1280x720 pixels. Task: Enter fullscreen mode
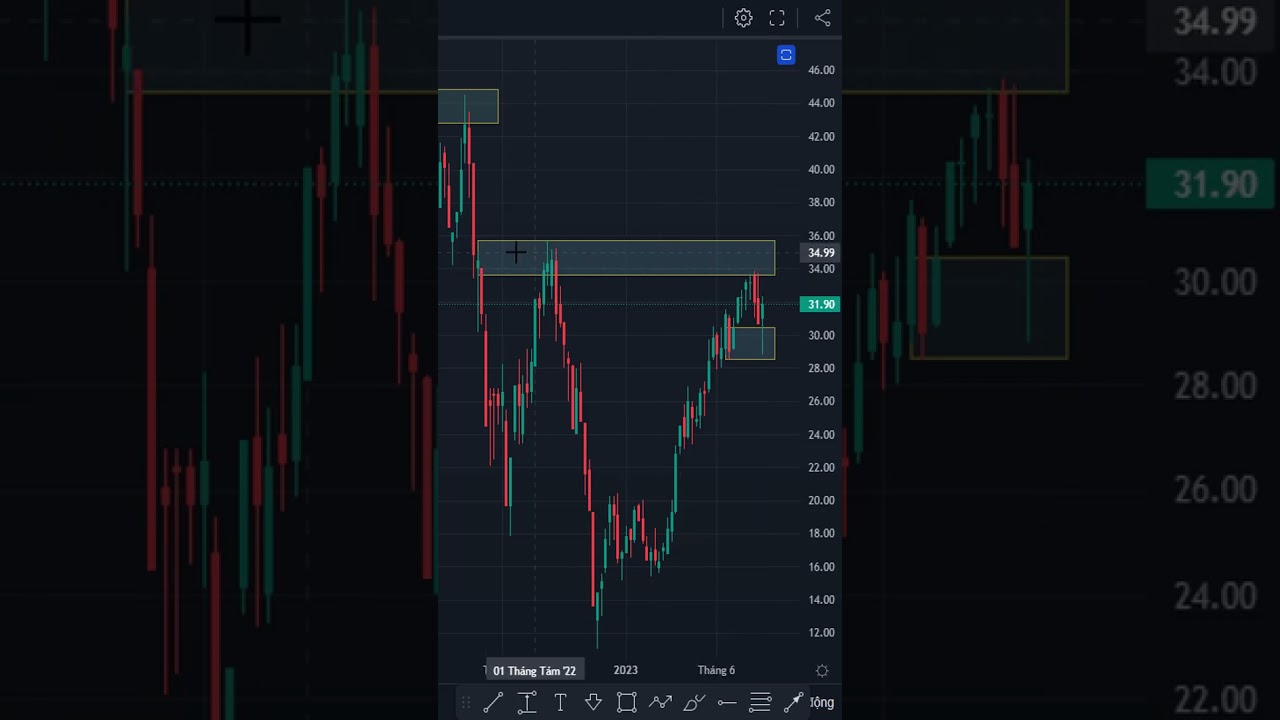tap(777, 18)
